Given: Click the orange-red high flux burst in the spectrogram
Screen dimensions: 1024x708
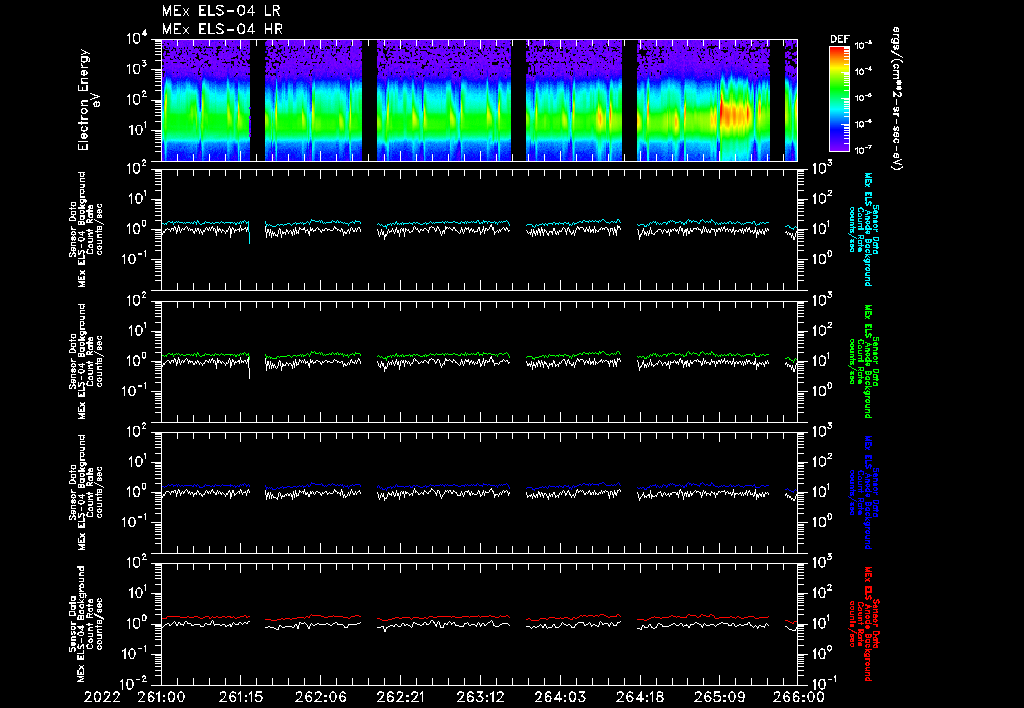Looking at the screenshot, I should tap(736, 114).
